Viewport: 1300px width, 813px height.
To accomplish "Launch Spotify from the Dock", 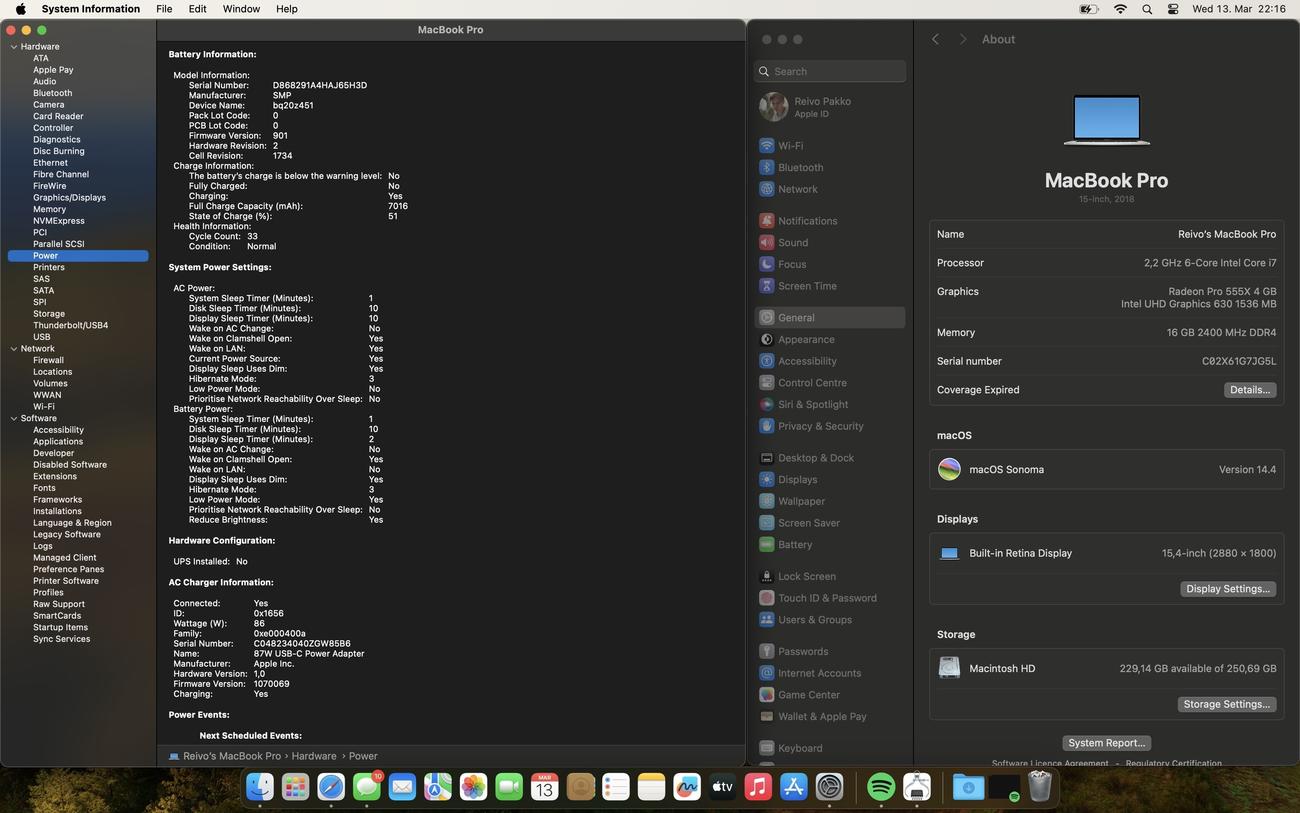I will [881, 788].
